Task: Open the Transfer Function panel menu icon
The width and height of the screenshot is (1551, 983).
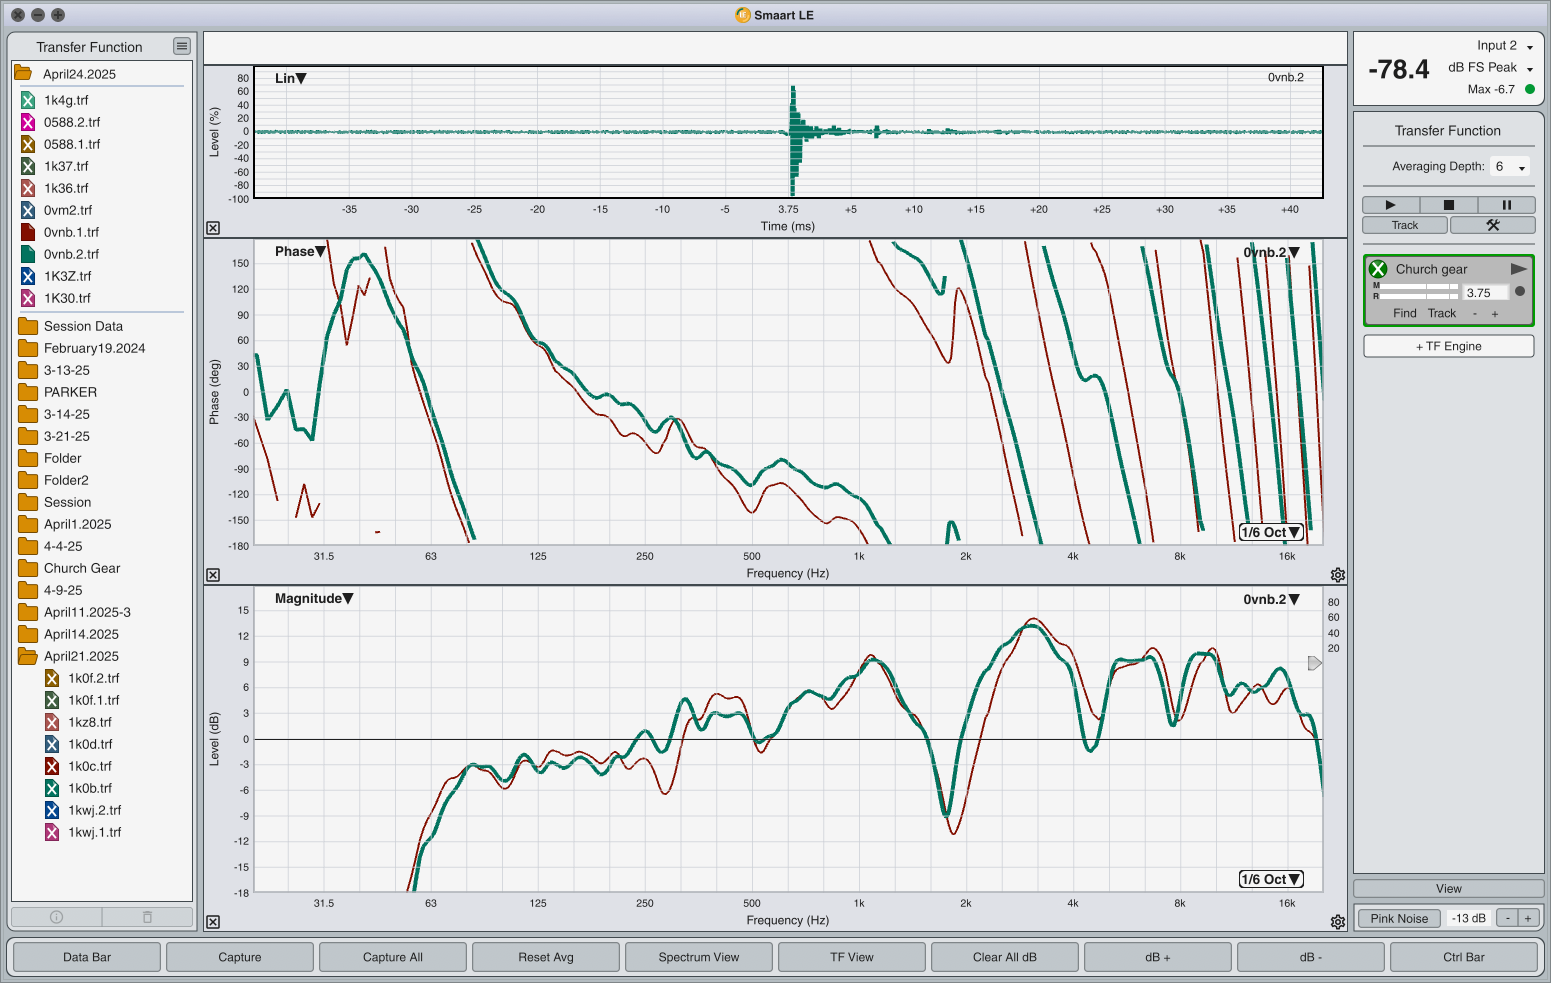Action: (x=181, y=46)
